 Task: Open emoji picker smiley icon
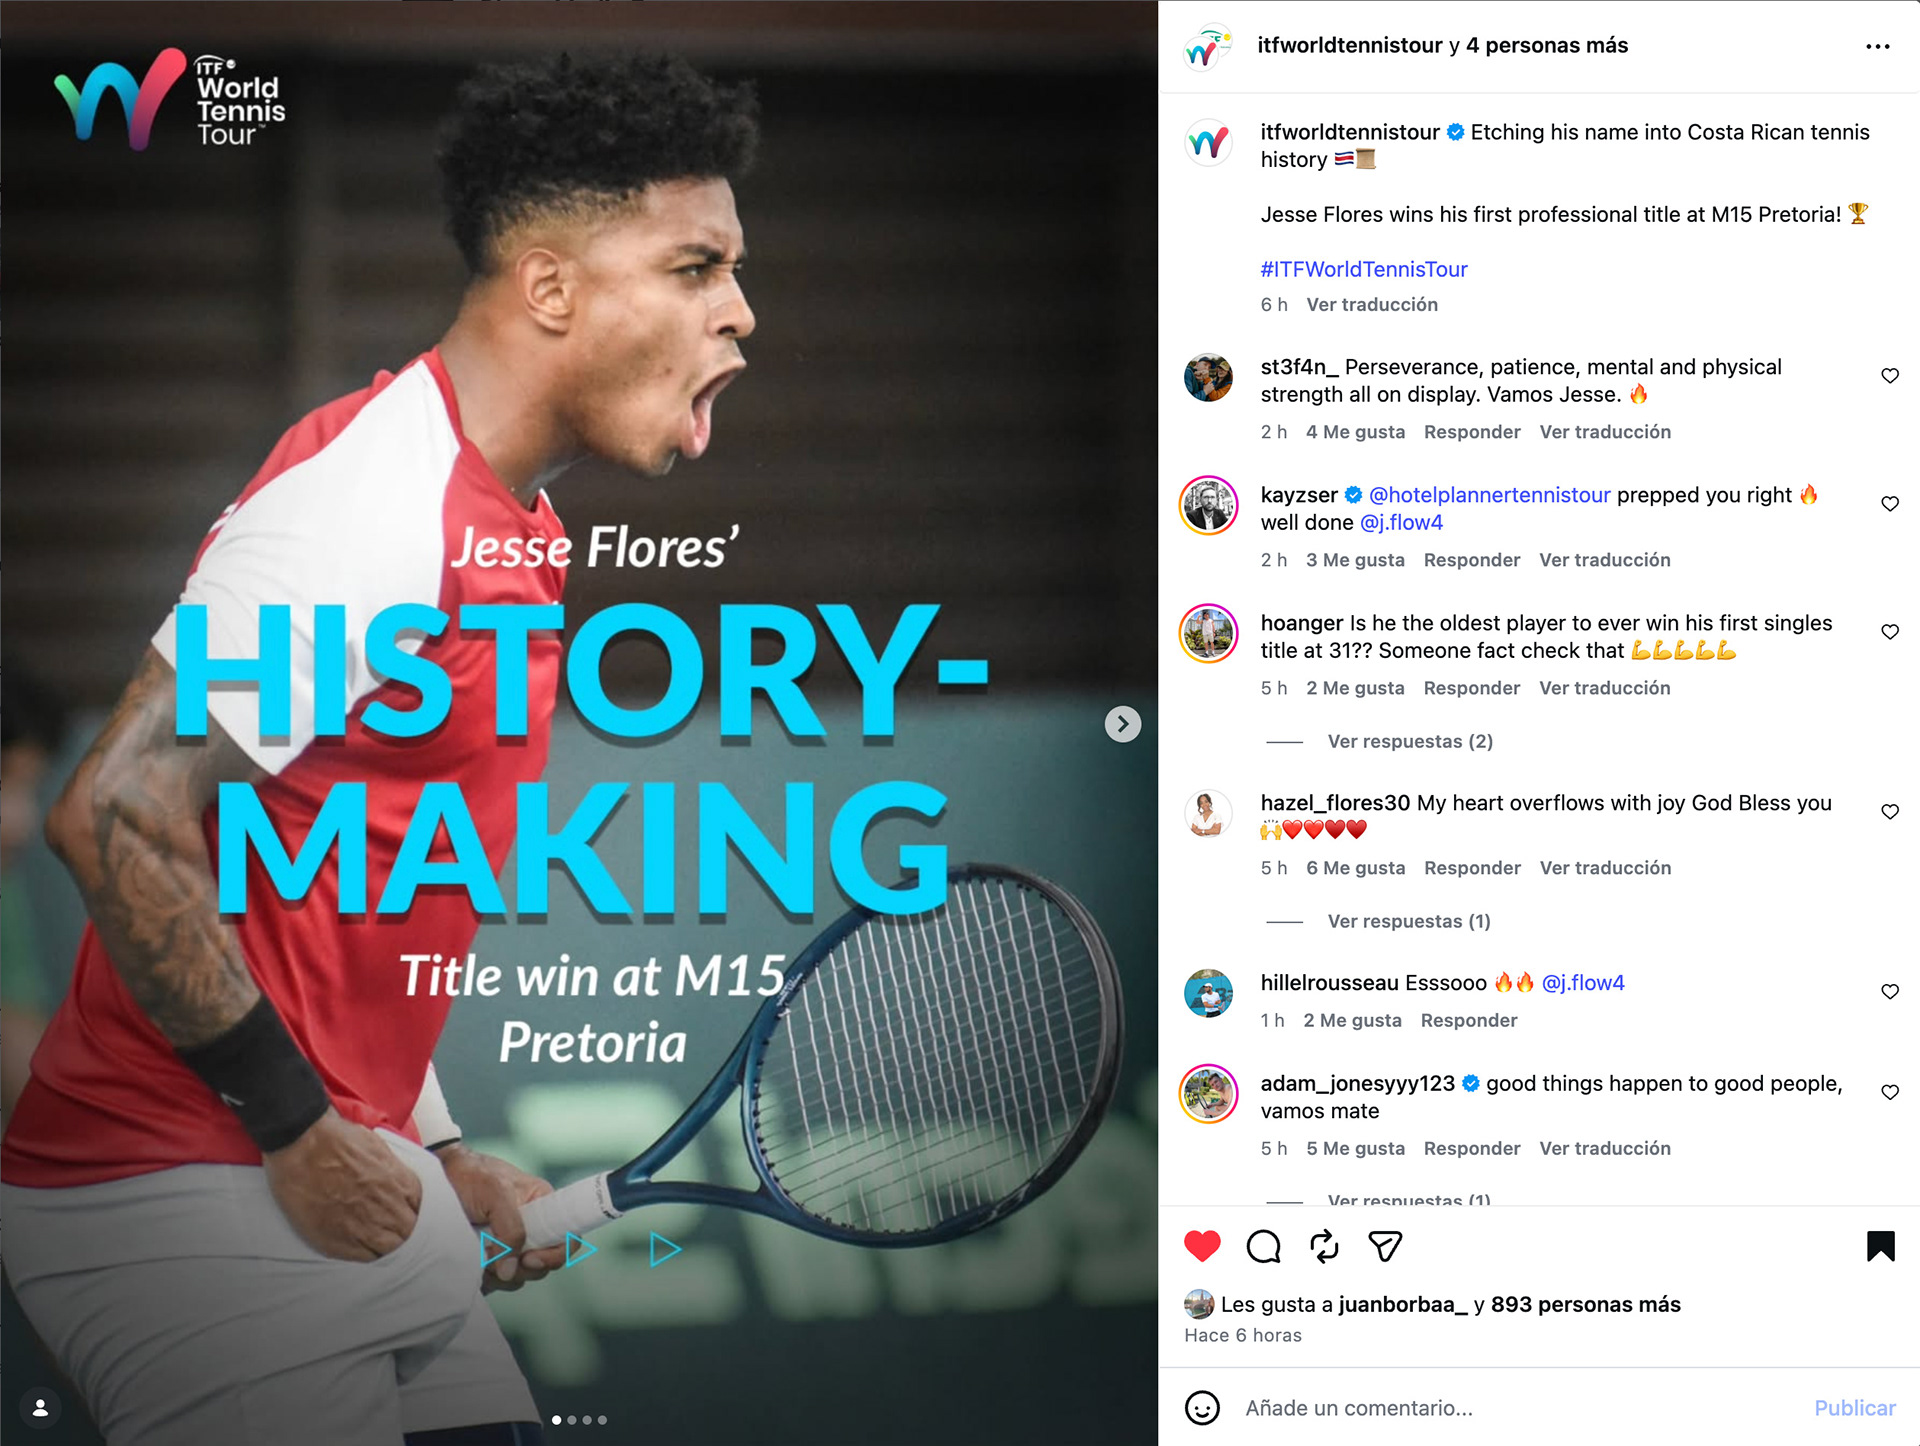tap(1202, 1408)
